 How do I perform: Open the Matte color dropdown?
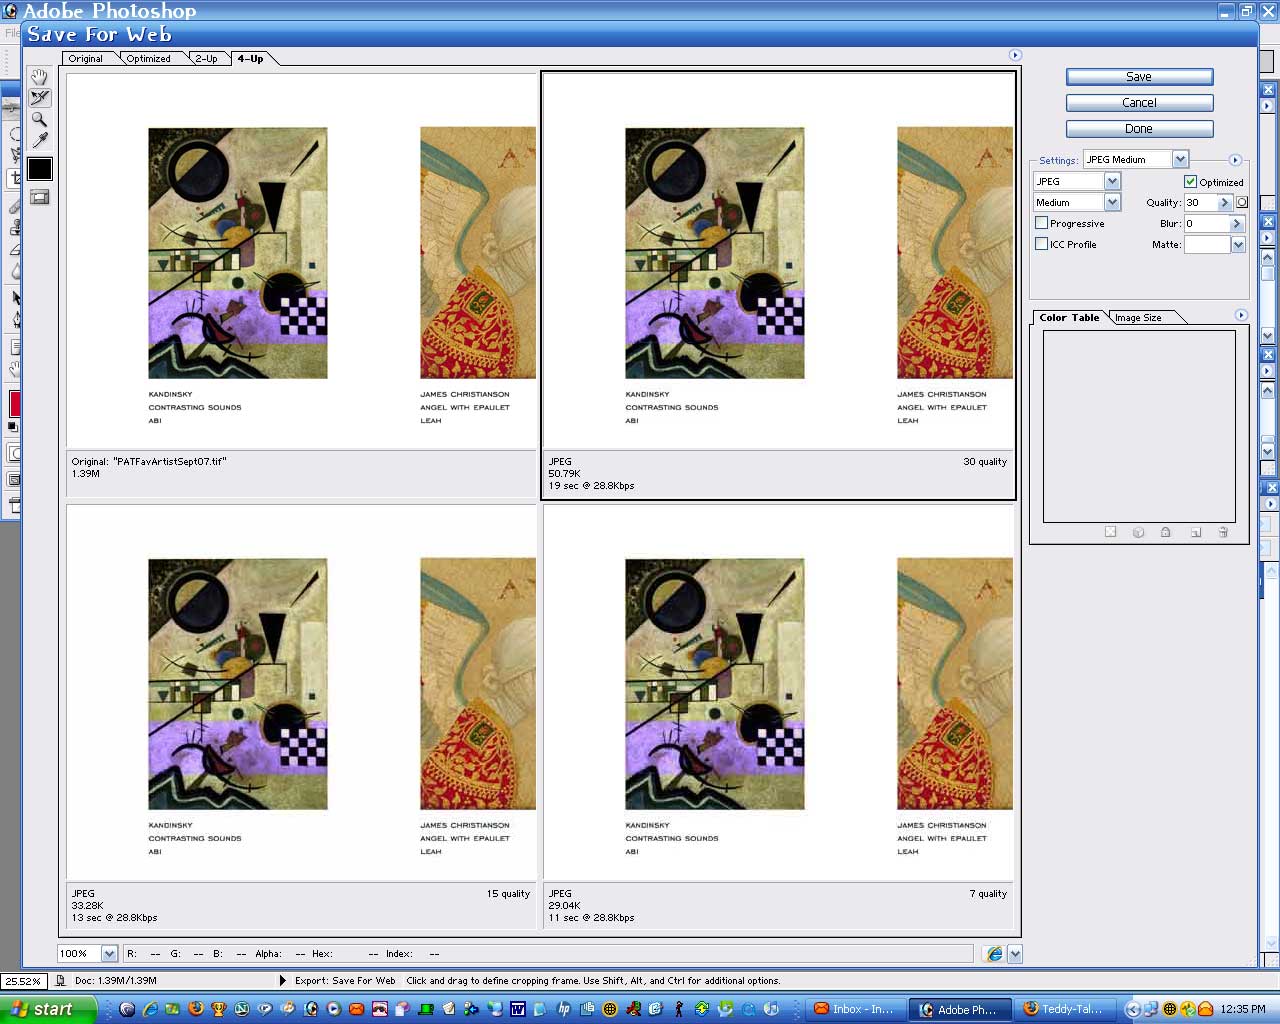click(1238, 245)
